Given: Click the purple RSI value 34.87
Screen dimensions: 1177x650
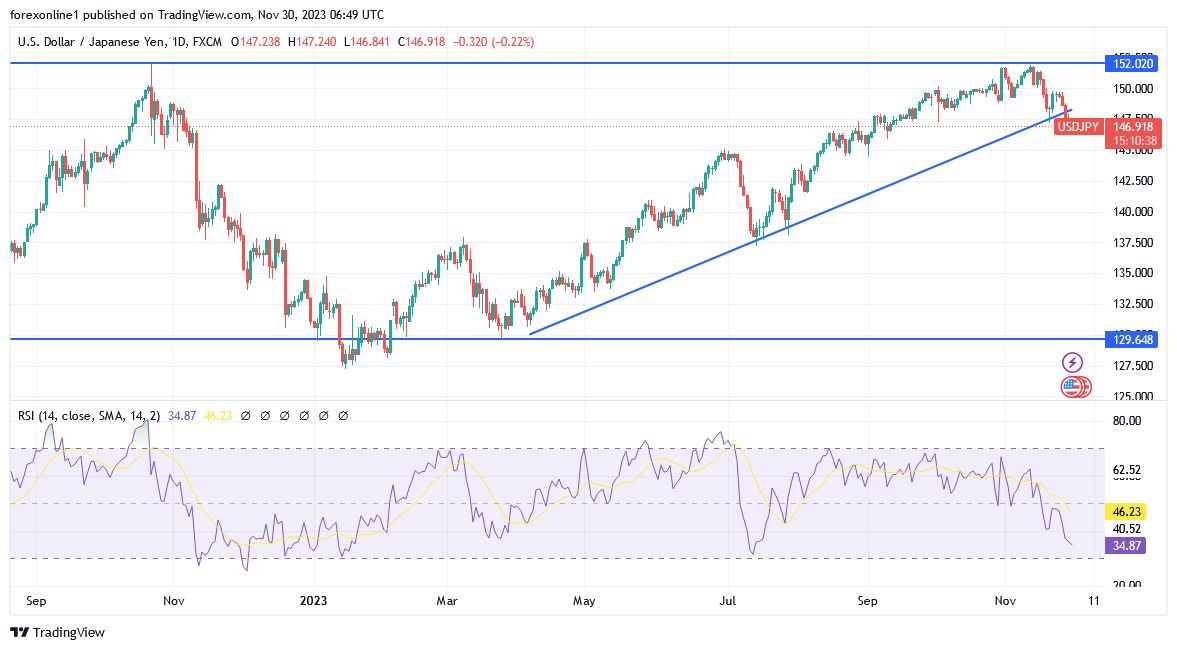Looking at the screenshot, I should point(180,415).
